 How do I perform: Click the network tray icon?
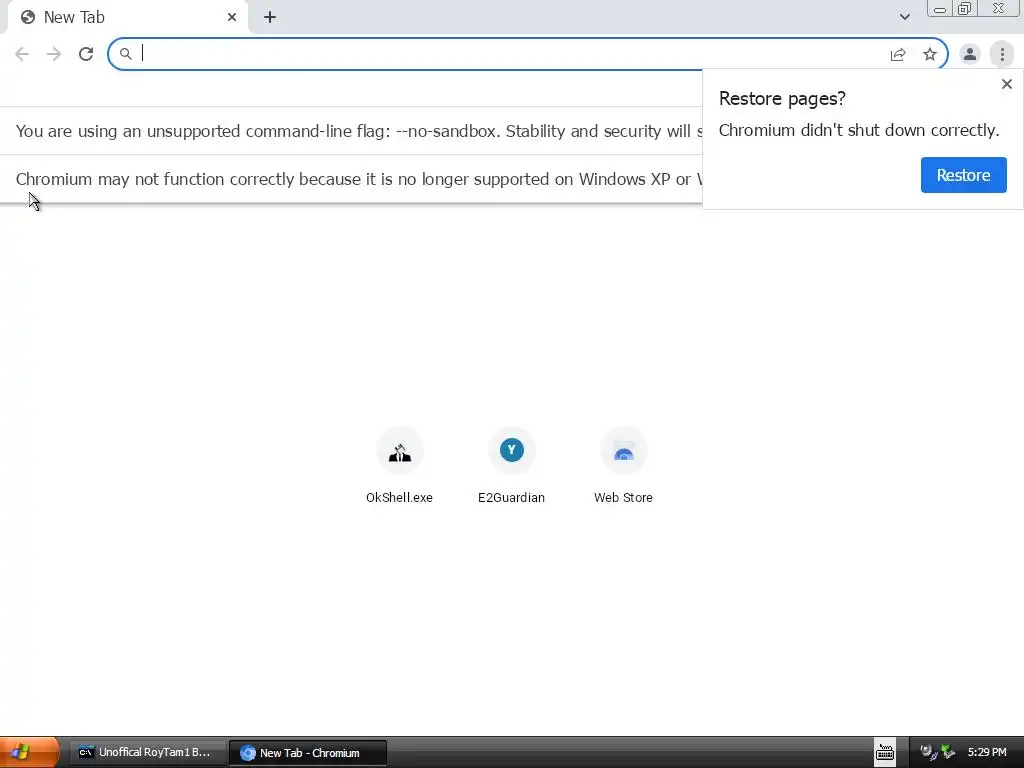coord(948,752)
